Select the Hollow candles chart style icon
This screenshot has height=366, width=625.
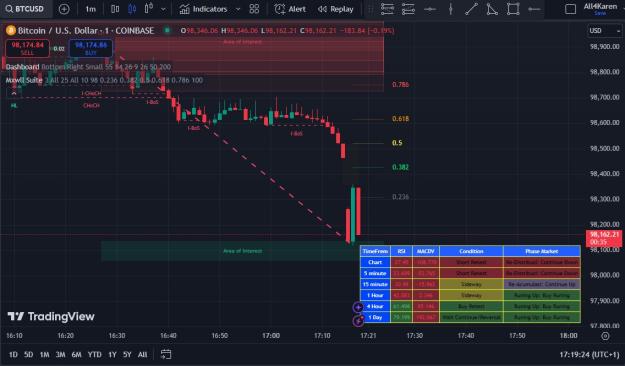coord(149,9)
